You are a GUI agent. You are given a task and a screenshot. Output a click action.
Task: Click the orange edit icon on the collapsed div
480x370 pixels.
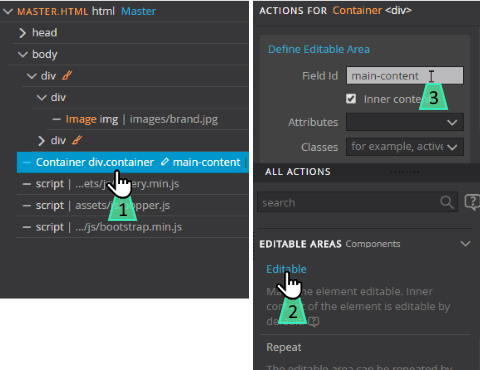pyautogui.click(x=77, y=140)
